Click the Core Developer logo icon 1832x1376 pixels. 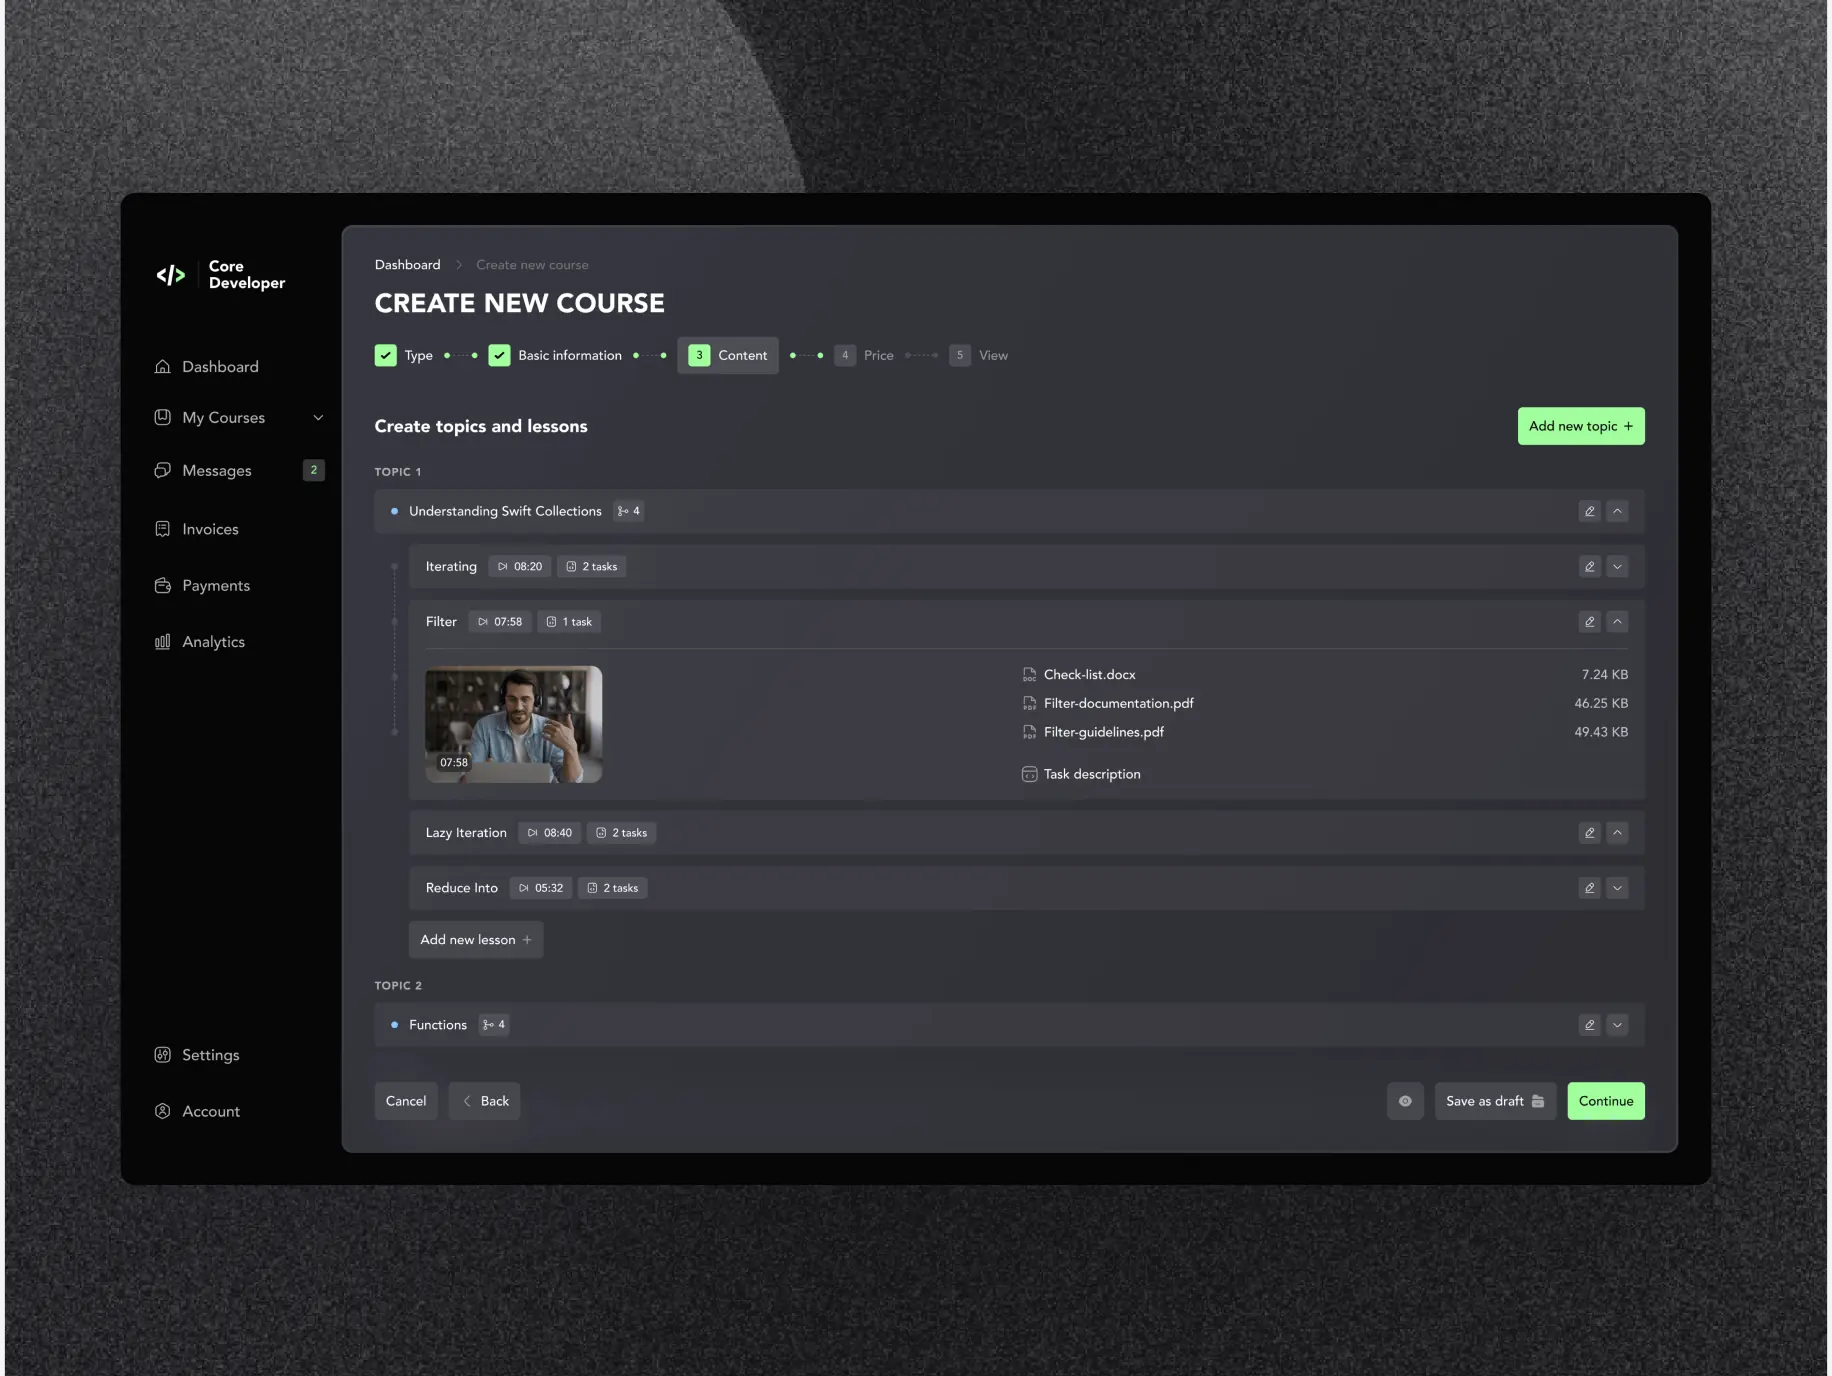(171, 275)
